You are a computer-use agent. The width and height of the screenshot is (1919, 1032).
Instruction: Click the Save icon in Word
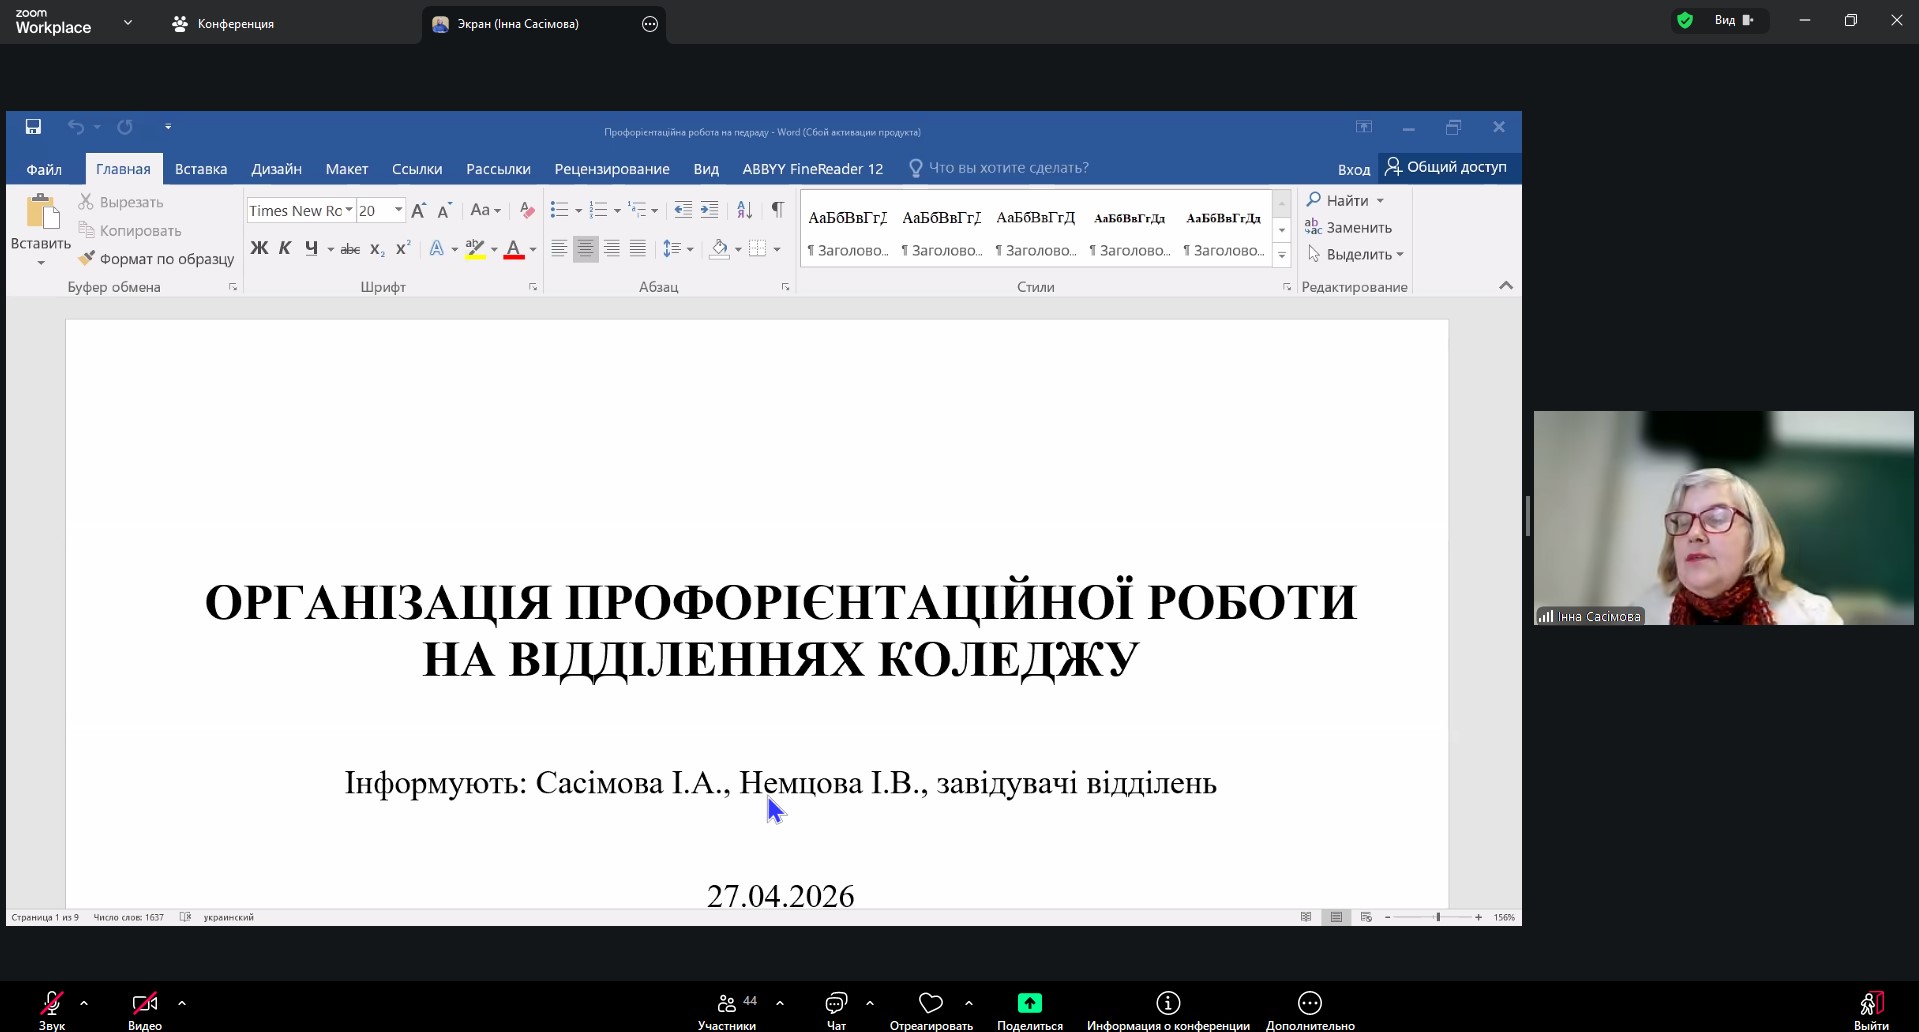click(x=33, y=127)
